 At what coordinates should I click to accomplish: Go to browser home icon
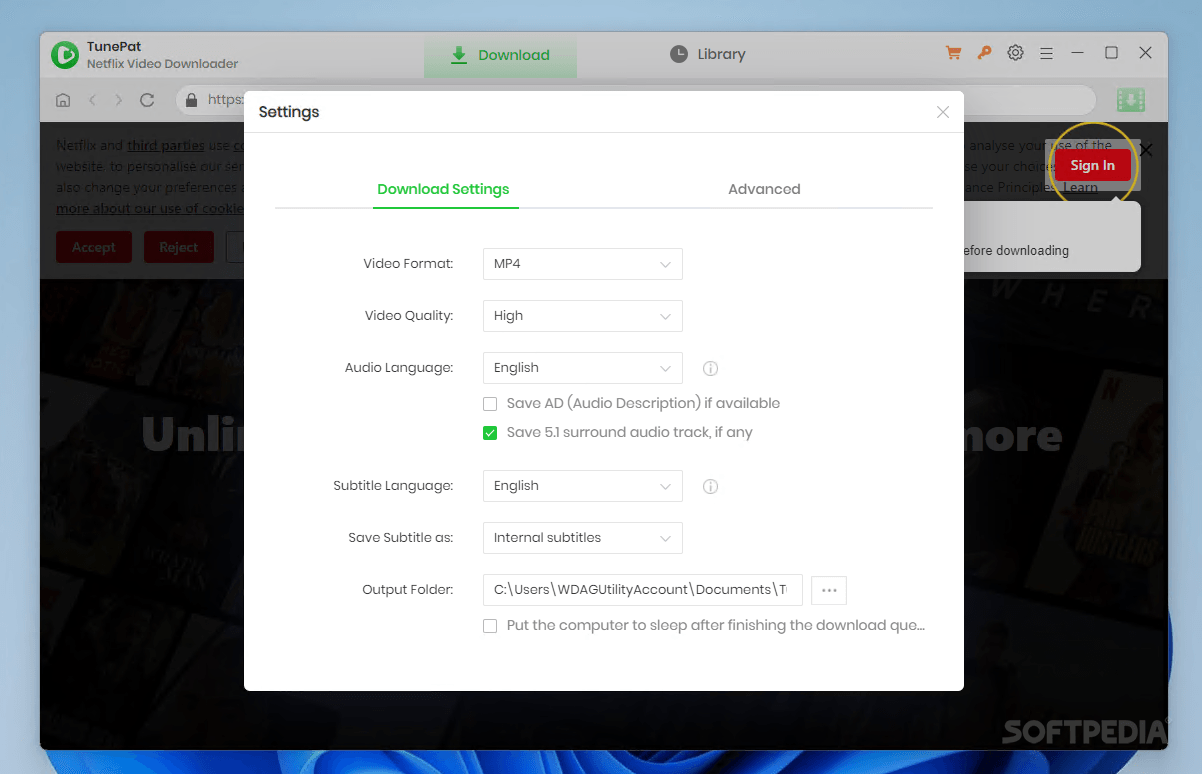click(63, 100)
